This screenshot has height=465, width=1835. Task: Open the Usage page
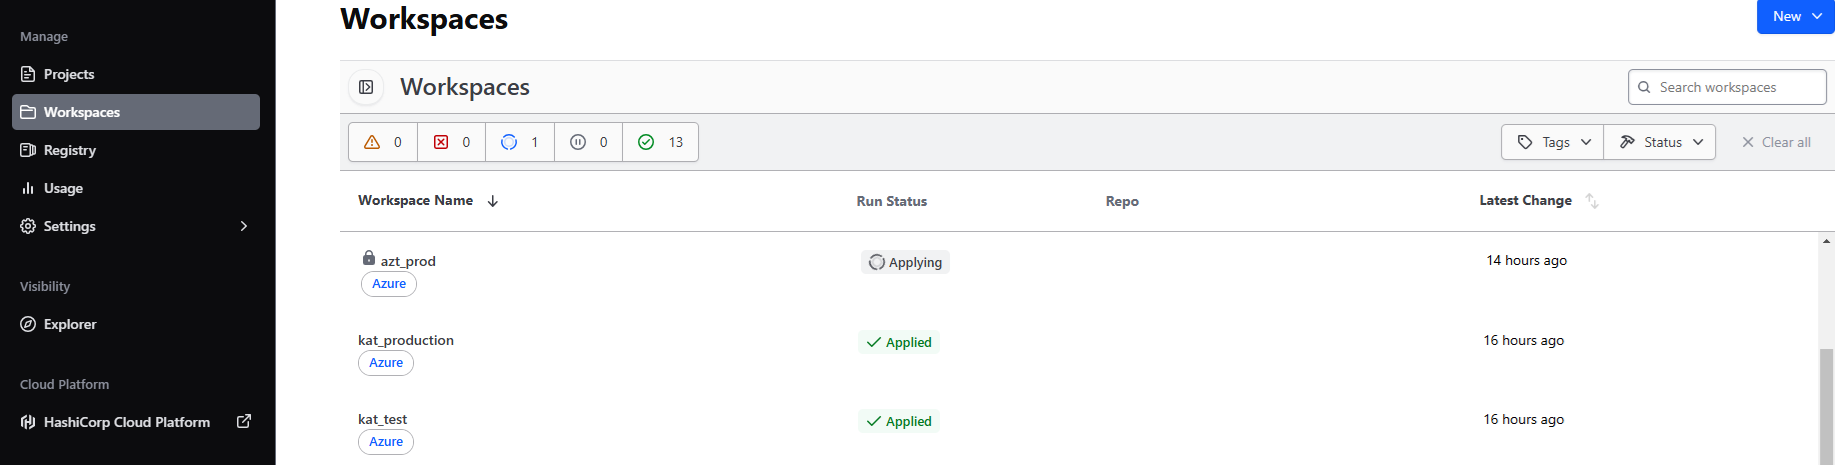(x=63, y=188)
